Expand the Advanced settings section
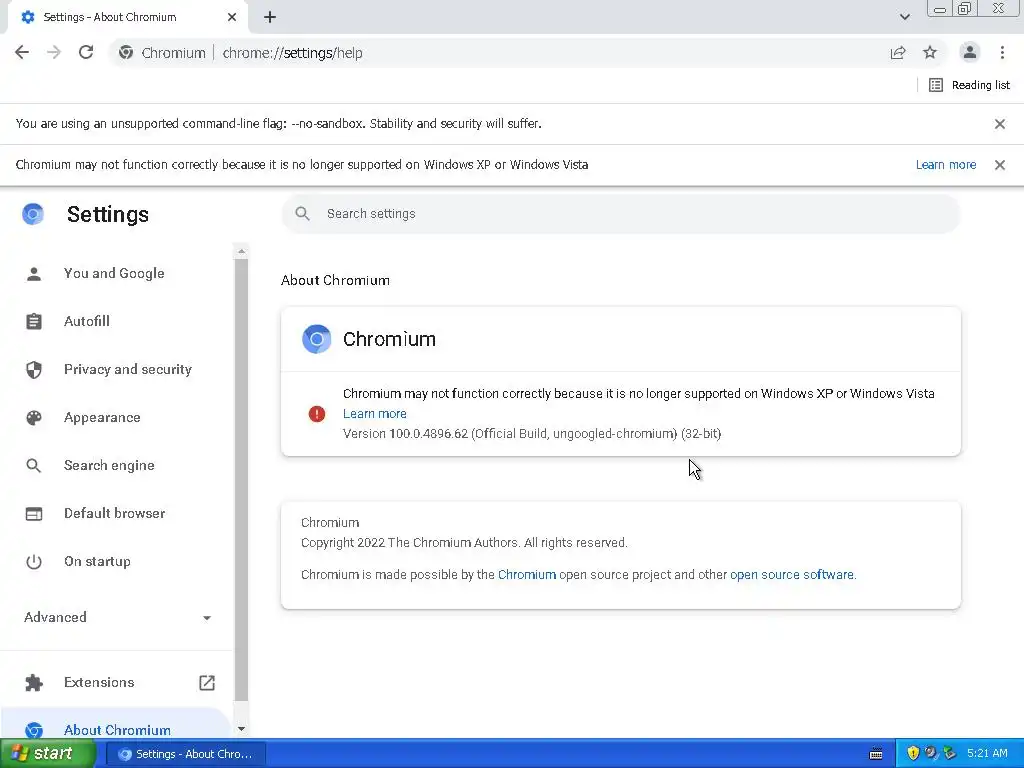Viewport: 1024px width, 768px height. (x=118, y=617)
